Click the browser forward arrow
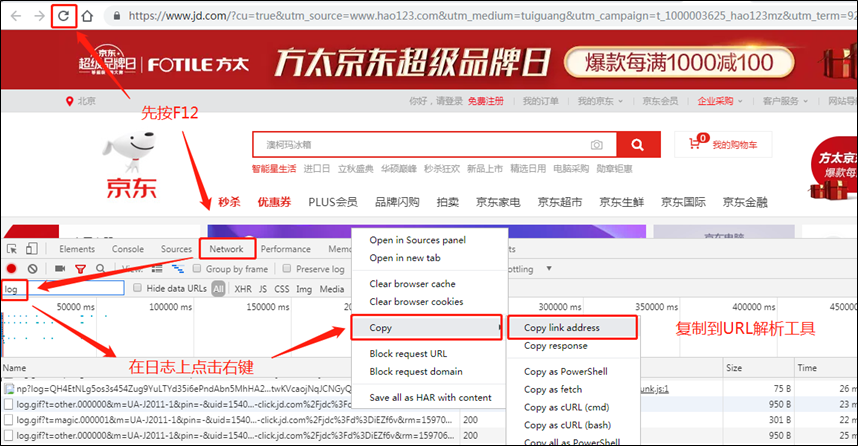This screenshot has width=858, height=446. 39,16
